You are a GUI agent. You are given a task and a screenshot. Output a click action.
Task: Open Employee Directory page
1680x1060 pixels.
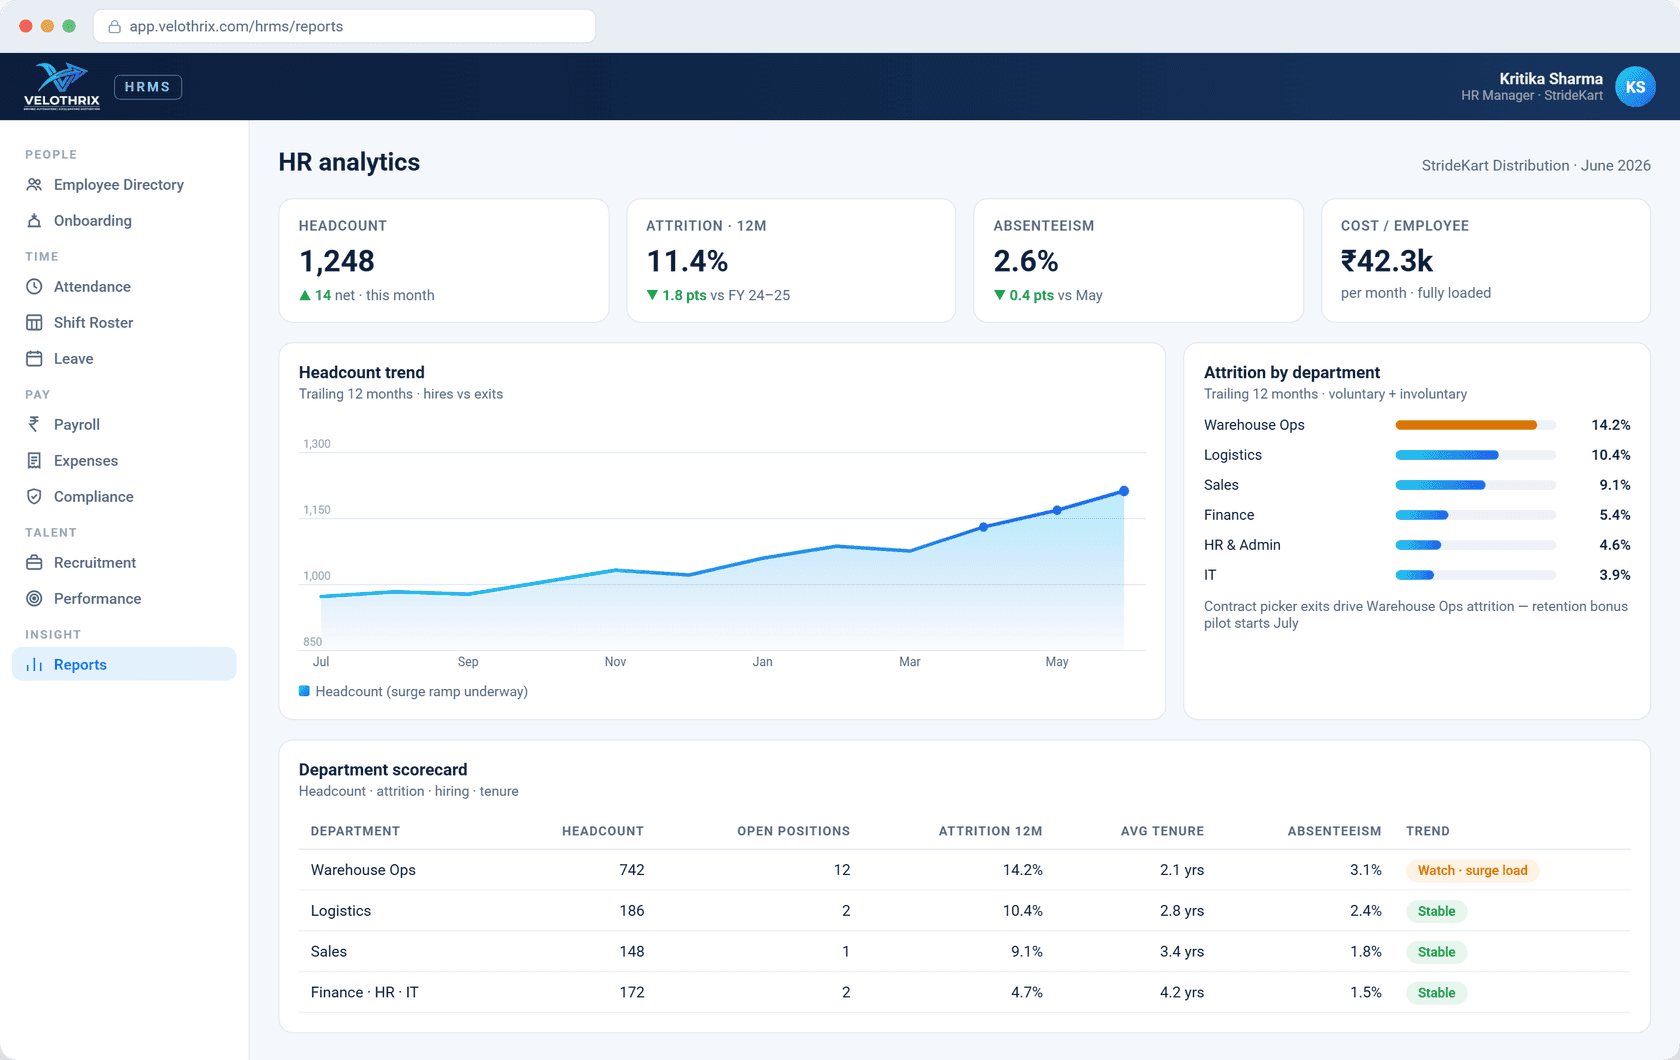click(124, 185)
